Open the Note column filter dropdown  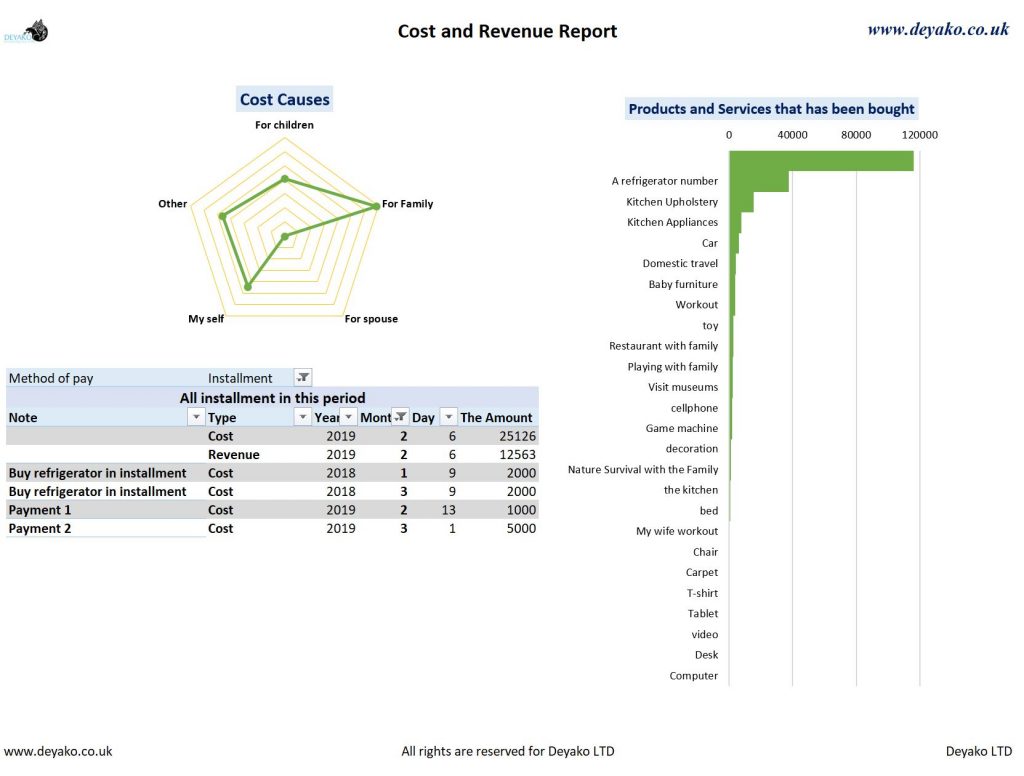pyautogui.click(x=196, y=417)
